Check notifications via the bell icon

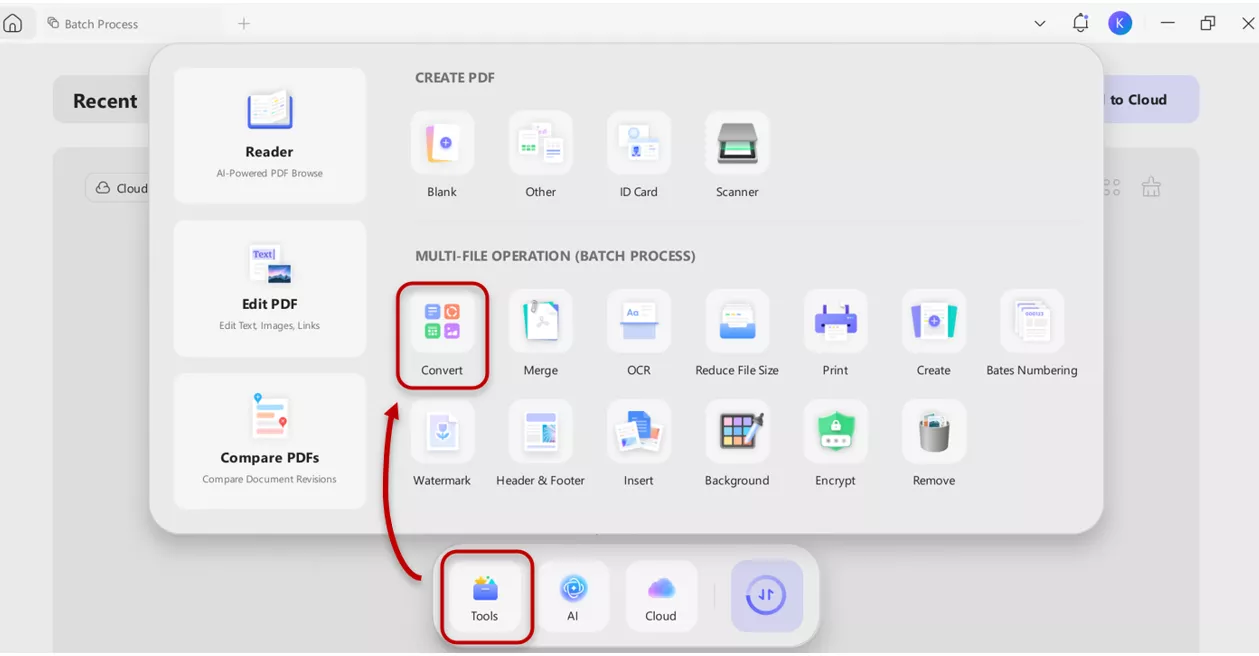tap(1080, 22)
